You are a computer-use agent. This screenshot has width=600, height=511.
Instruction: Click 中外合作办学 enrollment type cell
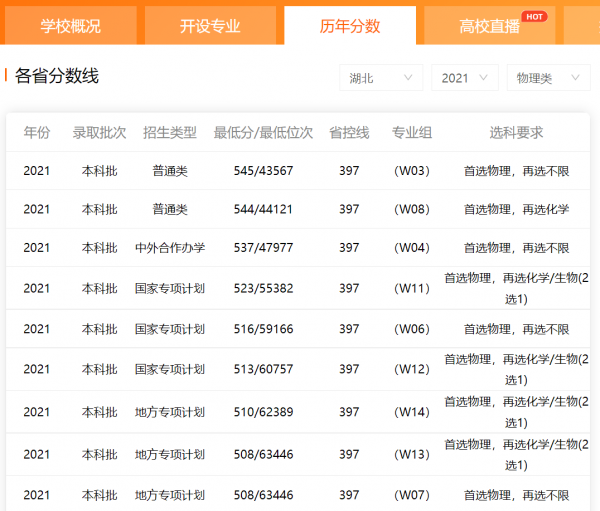170,248
